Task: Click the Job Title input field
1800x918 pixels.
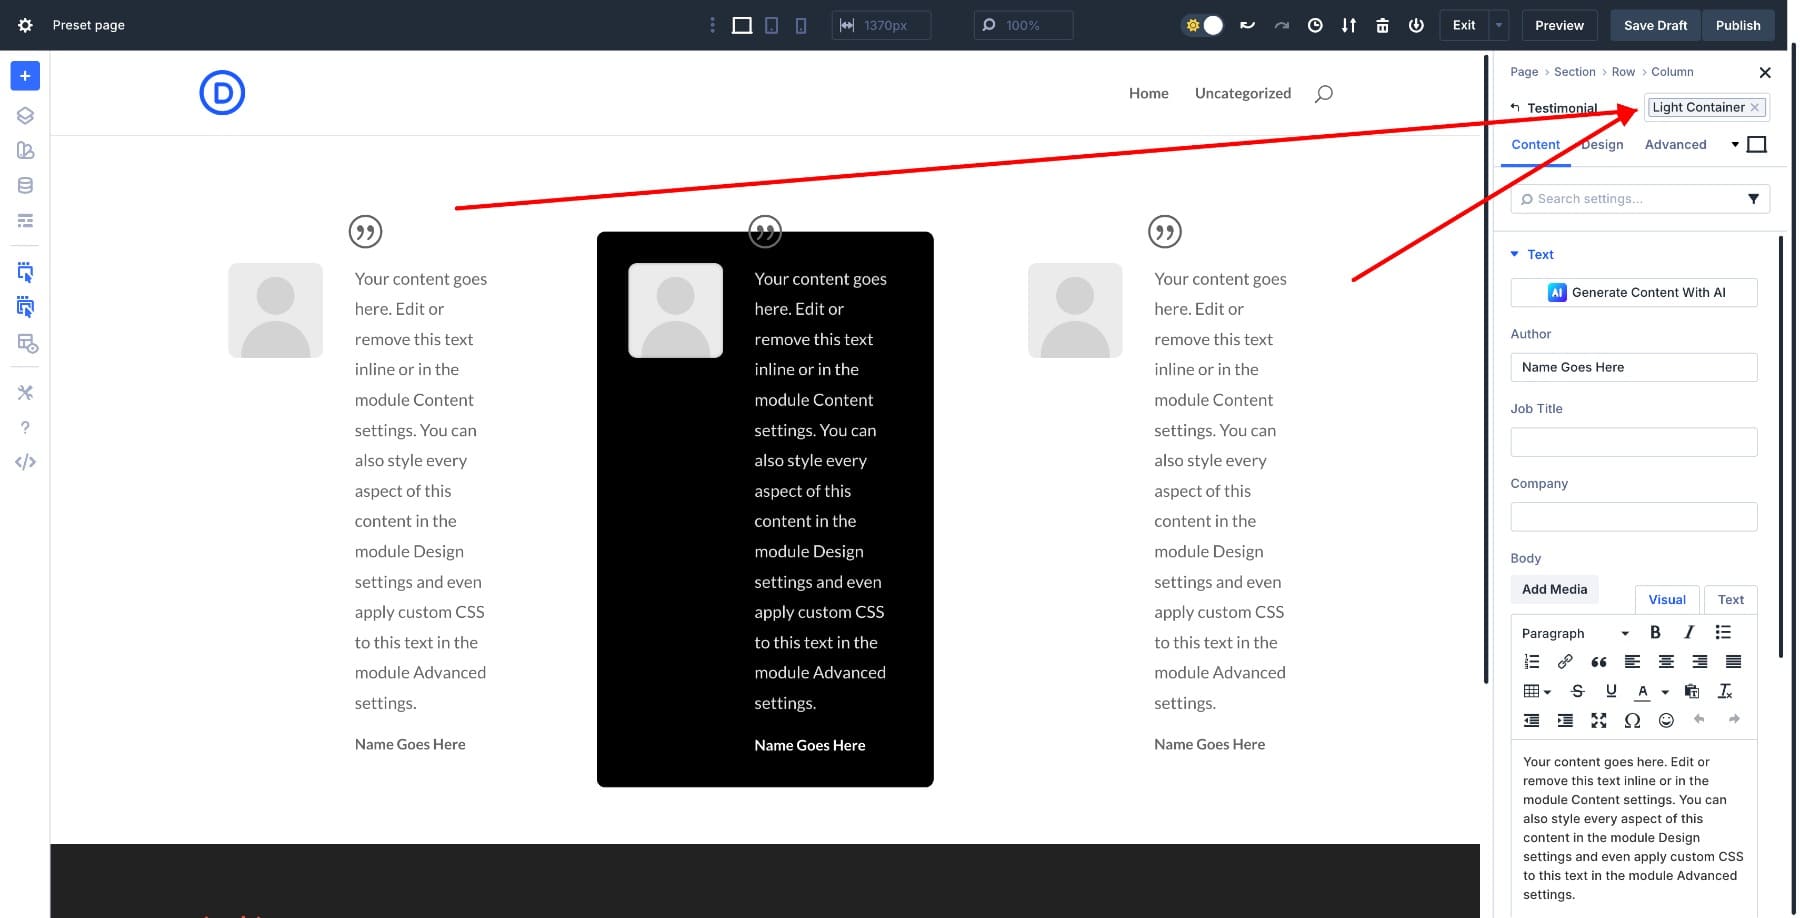Action: tap(1633, 442)
